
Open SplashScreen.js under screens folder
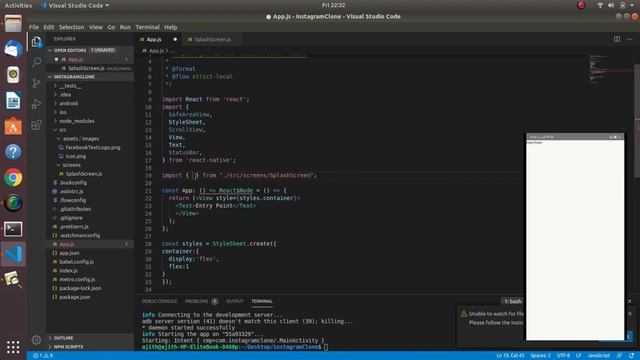(84, 174)
